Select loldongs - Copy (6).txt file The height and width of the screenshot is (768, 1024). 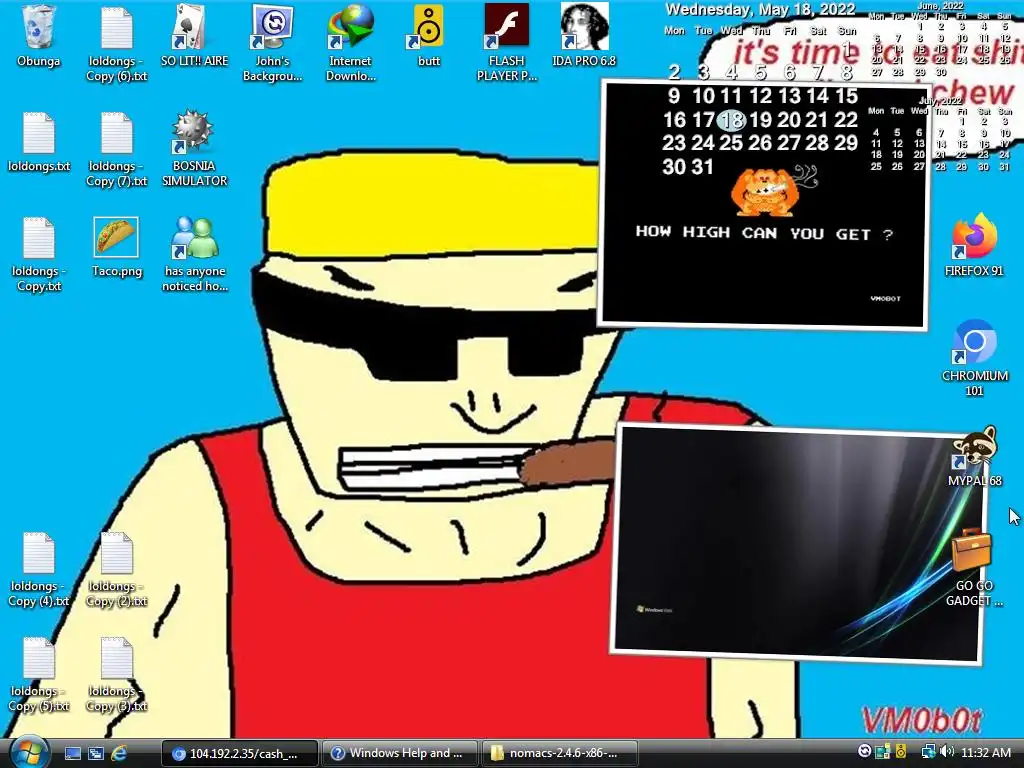(x=116, y=44)
